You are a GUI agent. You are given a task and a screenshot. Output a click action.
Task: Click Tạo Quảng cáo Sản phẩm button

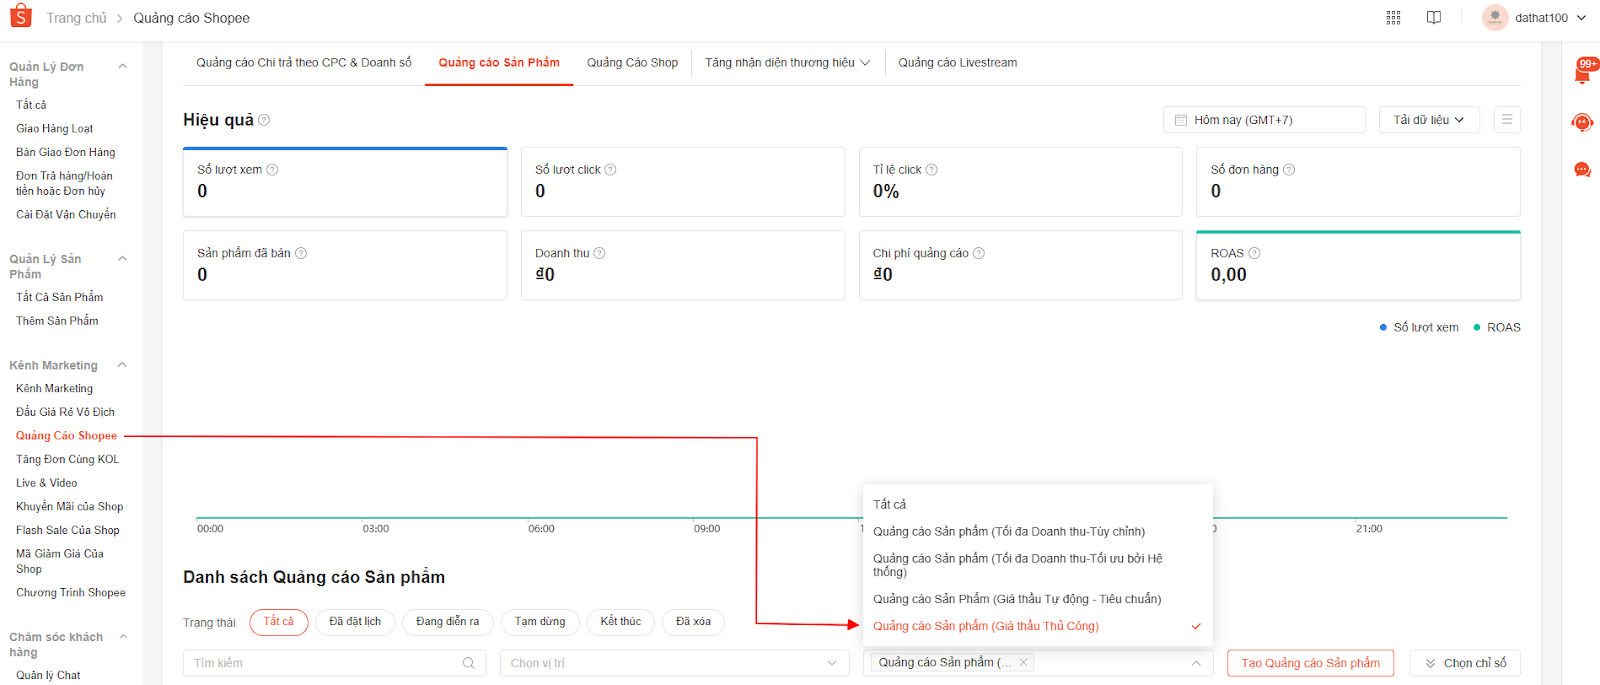click(1310, 663)
